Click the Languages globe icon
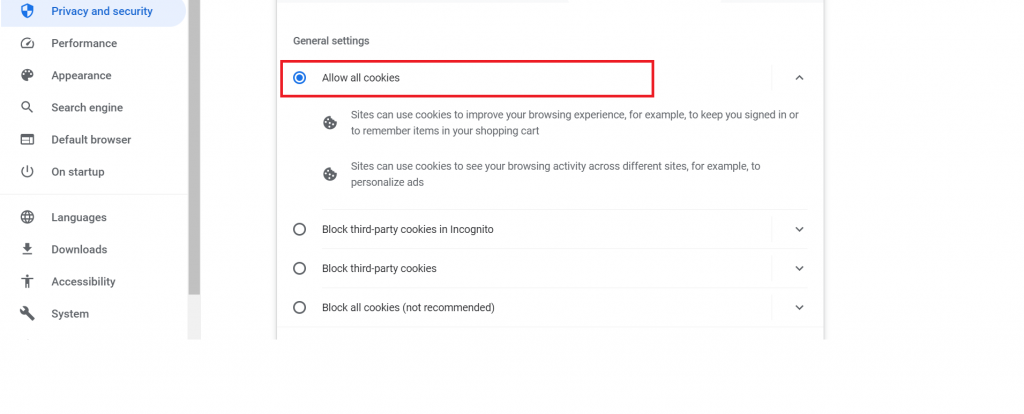Screen dimensions: 1024x414 (28, 217)
